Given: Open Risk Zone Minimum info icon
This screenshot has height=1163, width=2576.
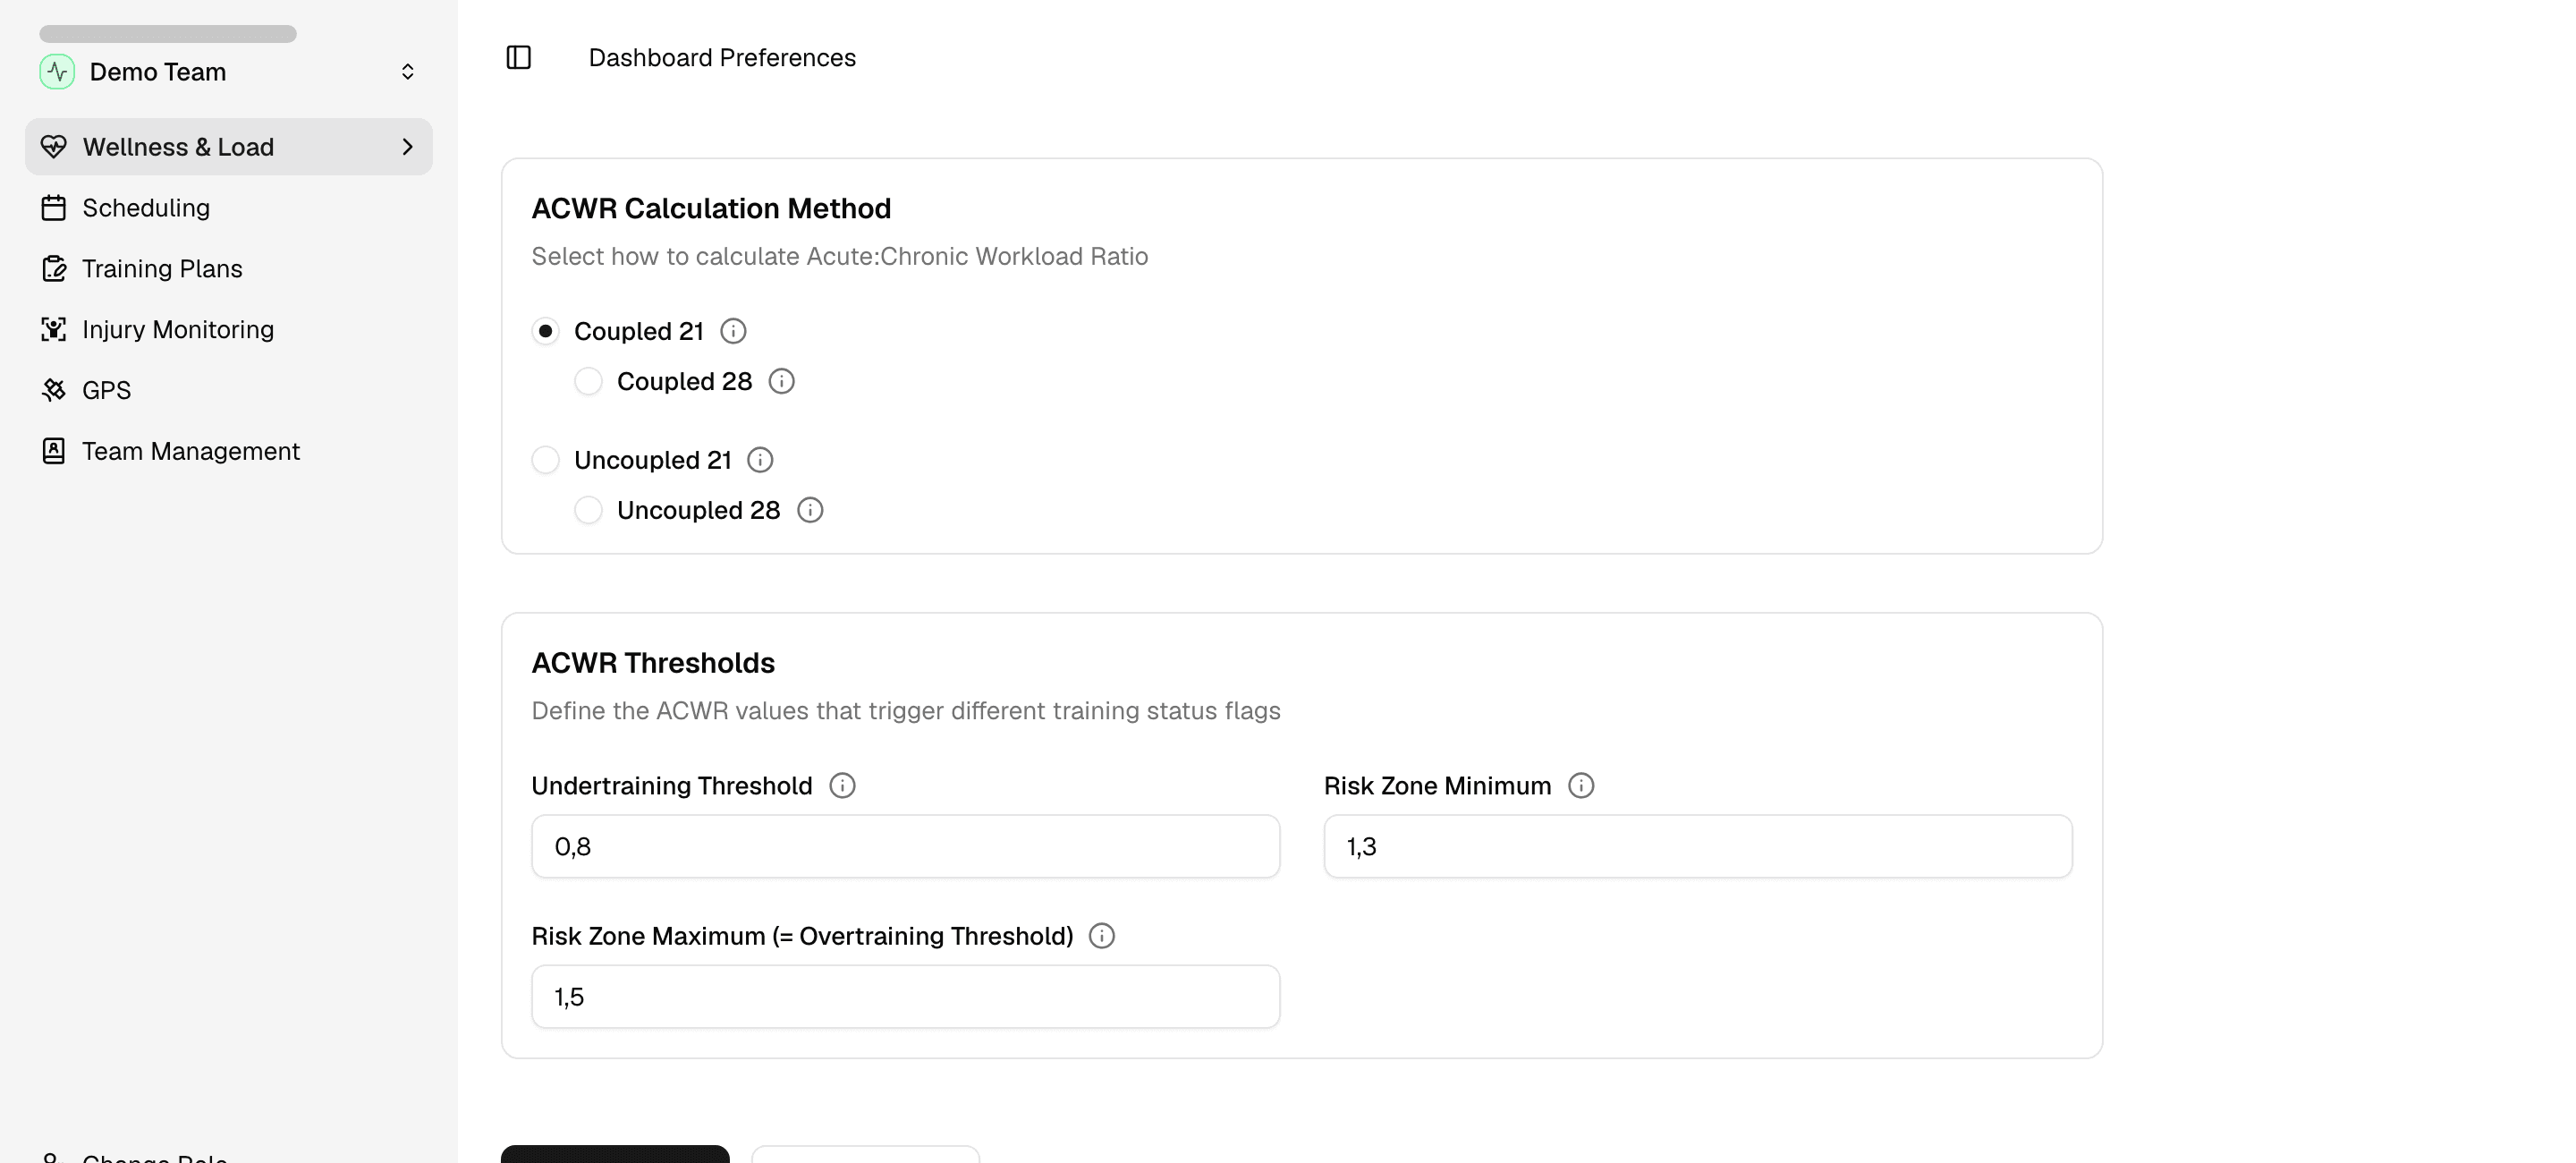Looking at the screenshot, I should 1581,786.
